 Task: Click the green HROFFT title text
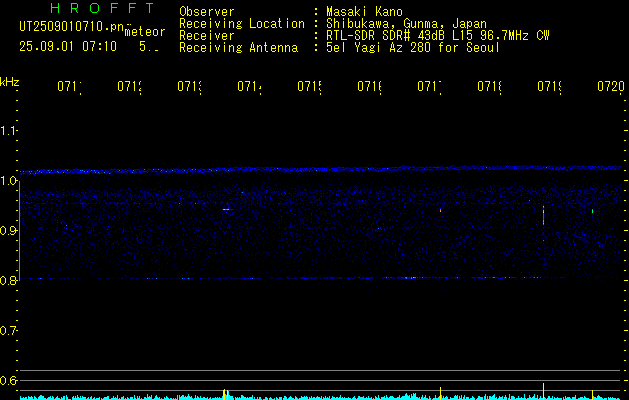pyautogui.click(x=103, y=8)
